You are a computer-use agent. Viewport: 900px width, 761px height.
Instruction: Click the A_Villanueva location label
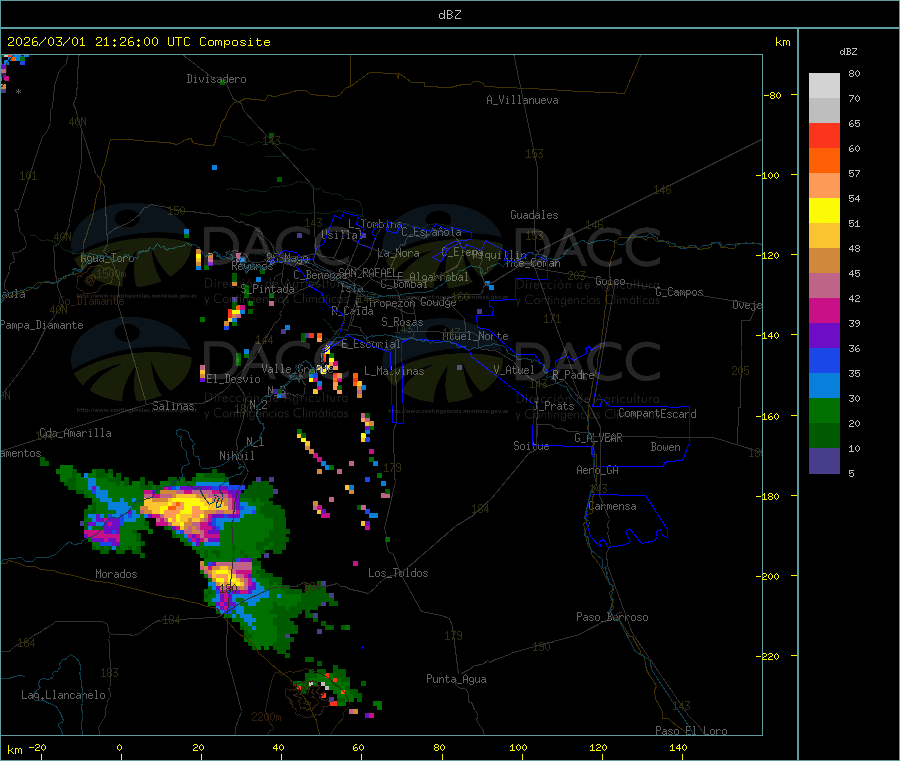(522, 100)
